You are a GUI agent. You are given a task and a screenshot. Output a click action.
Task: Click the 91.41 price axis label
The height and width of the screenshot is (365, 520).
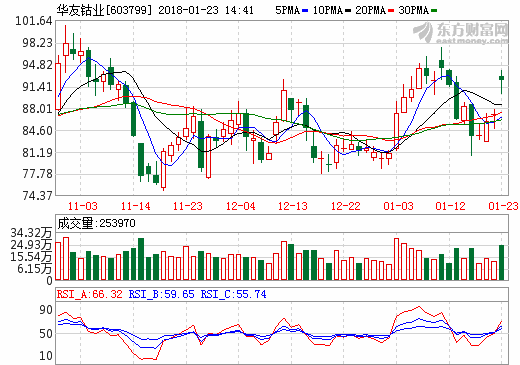click(x=38, y=87)
